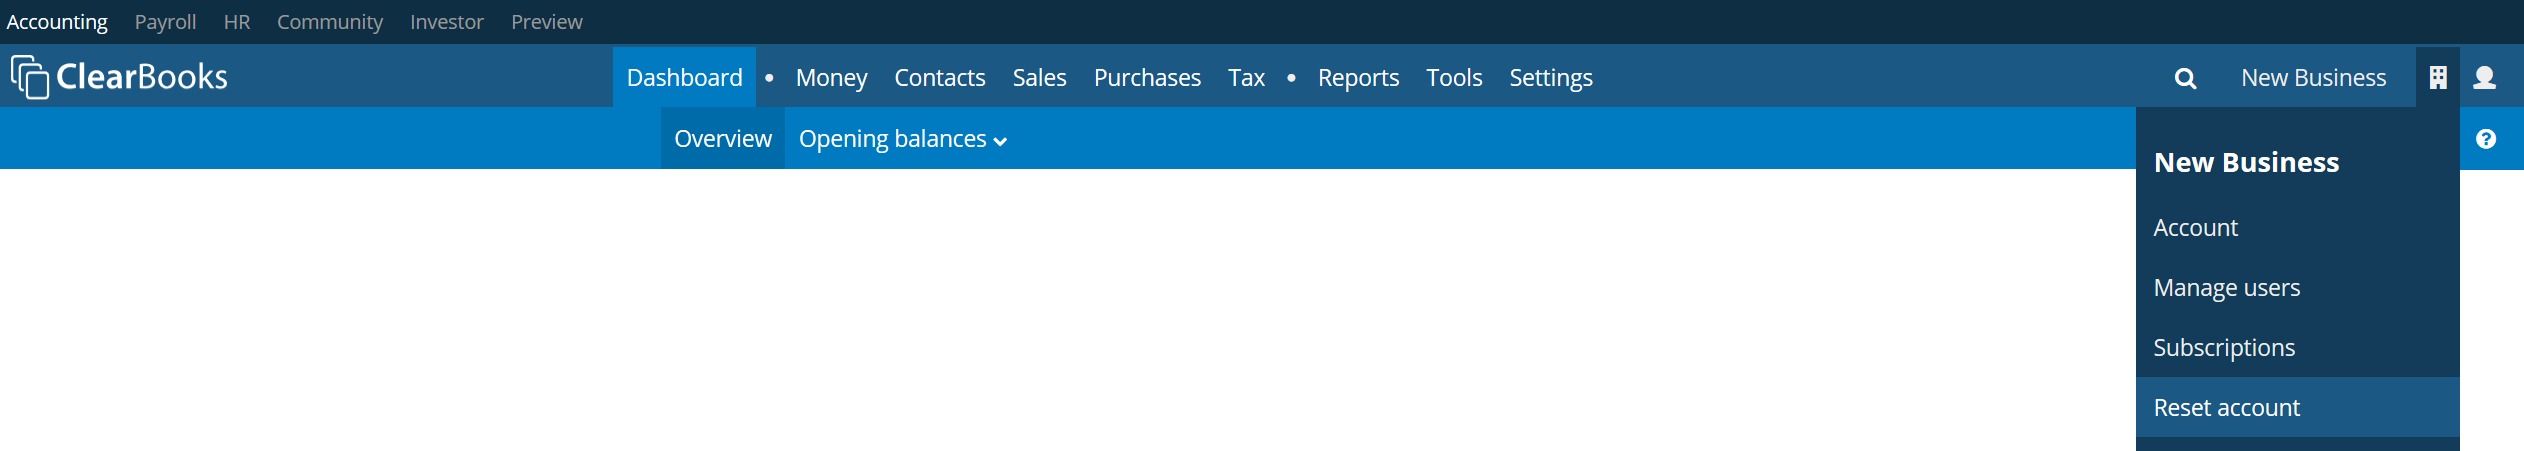2524x451 pixels.
Task: Open the Contacts menu
Action: 939,77
